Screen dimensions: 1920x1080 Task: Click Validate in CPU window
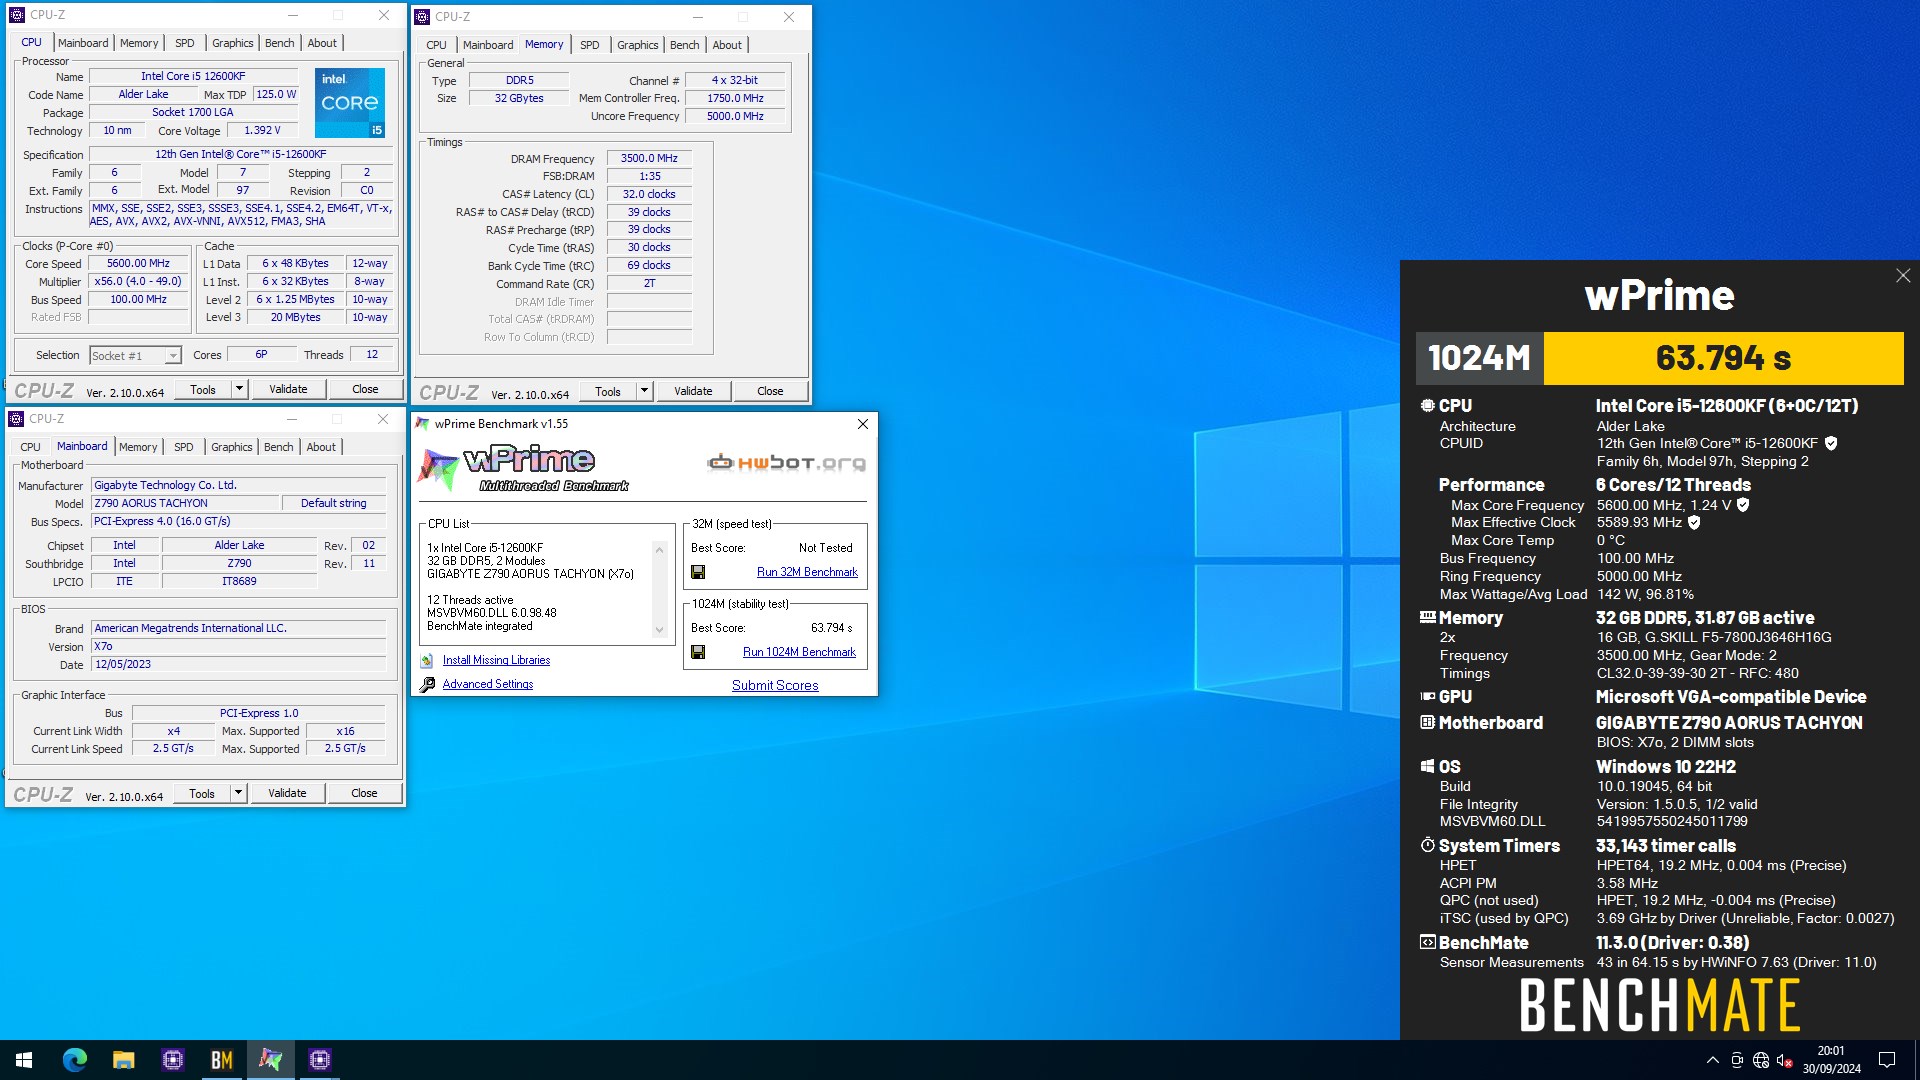click(x=288, y=389)
